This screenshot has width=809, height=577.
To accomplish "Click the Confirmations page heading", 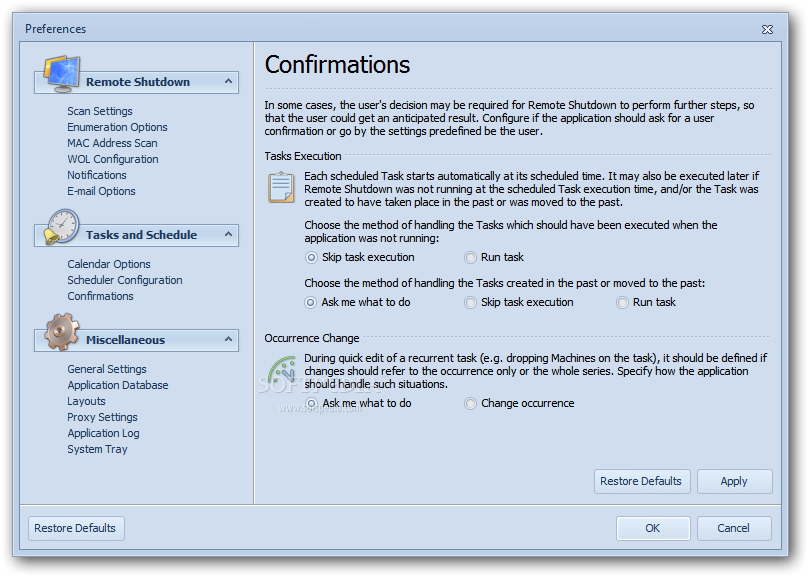I will (337, 65).
